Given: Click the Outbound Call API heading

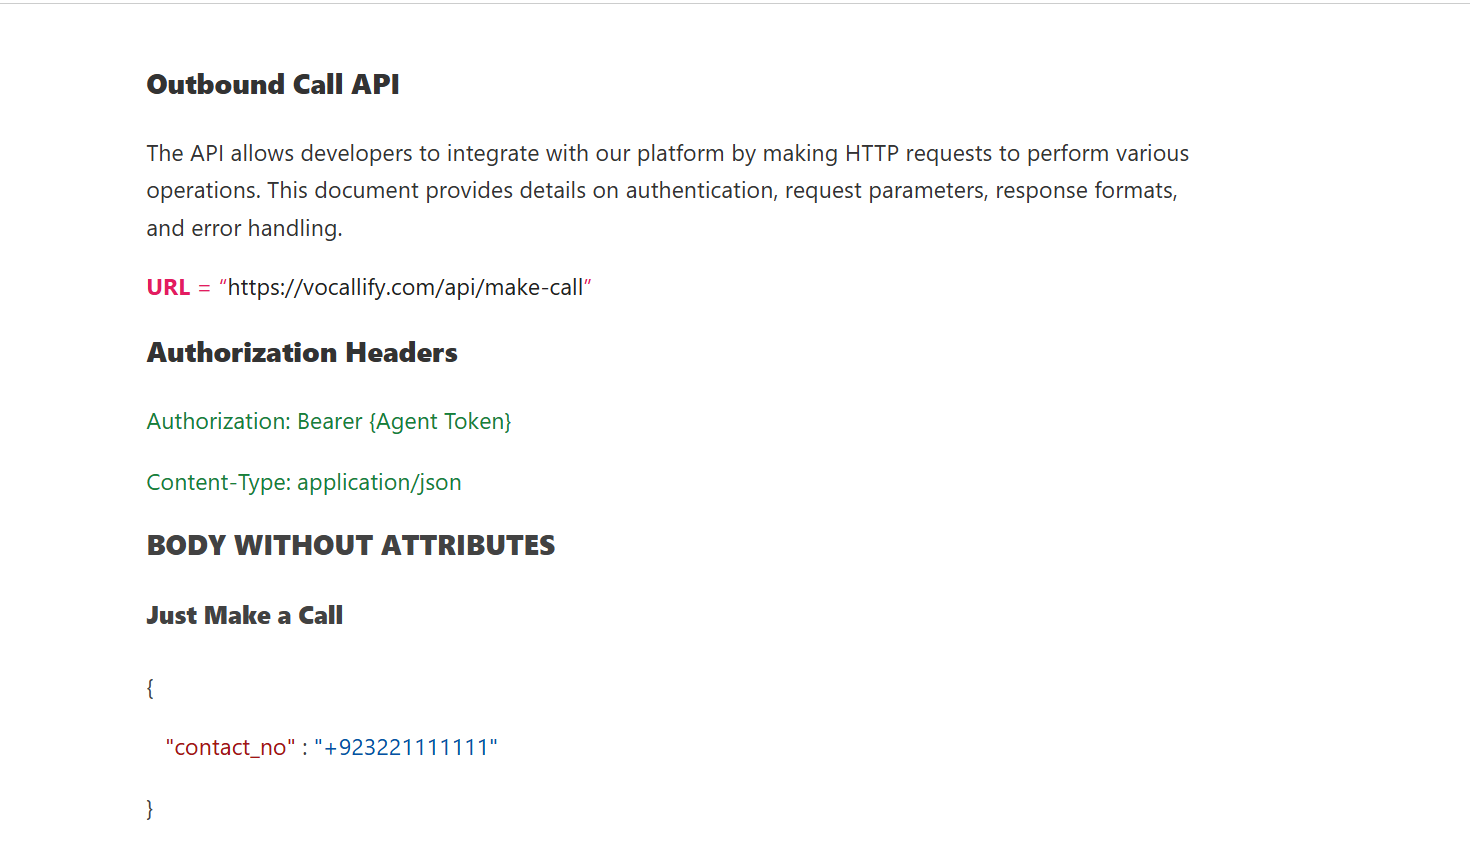Looking at the screenshot, I should (272, 85).
